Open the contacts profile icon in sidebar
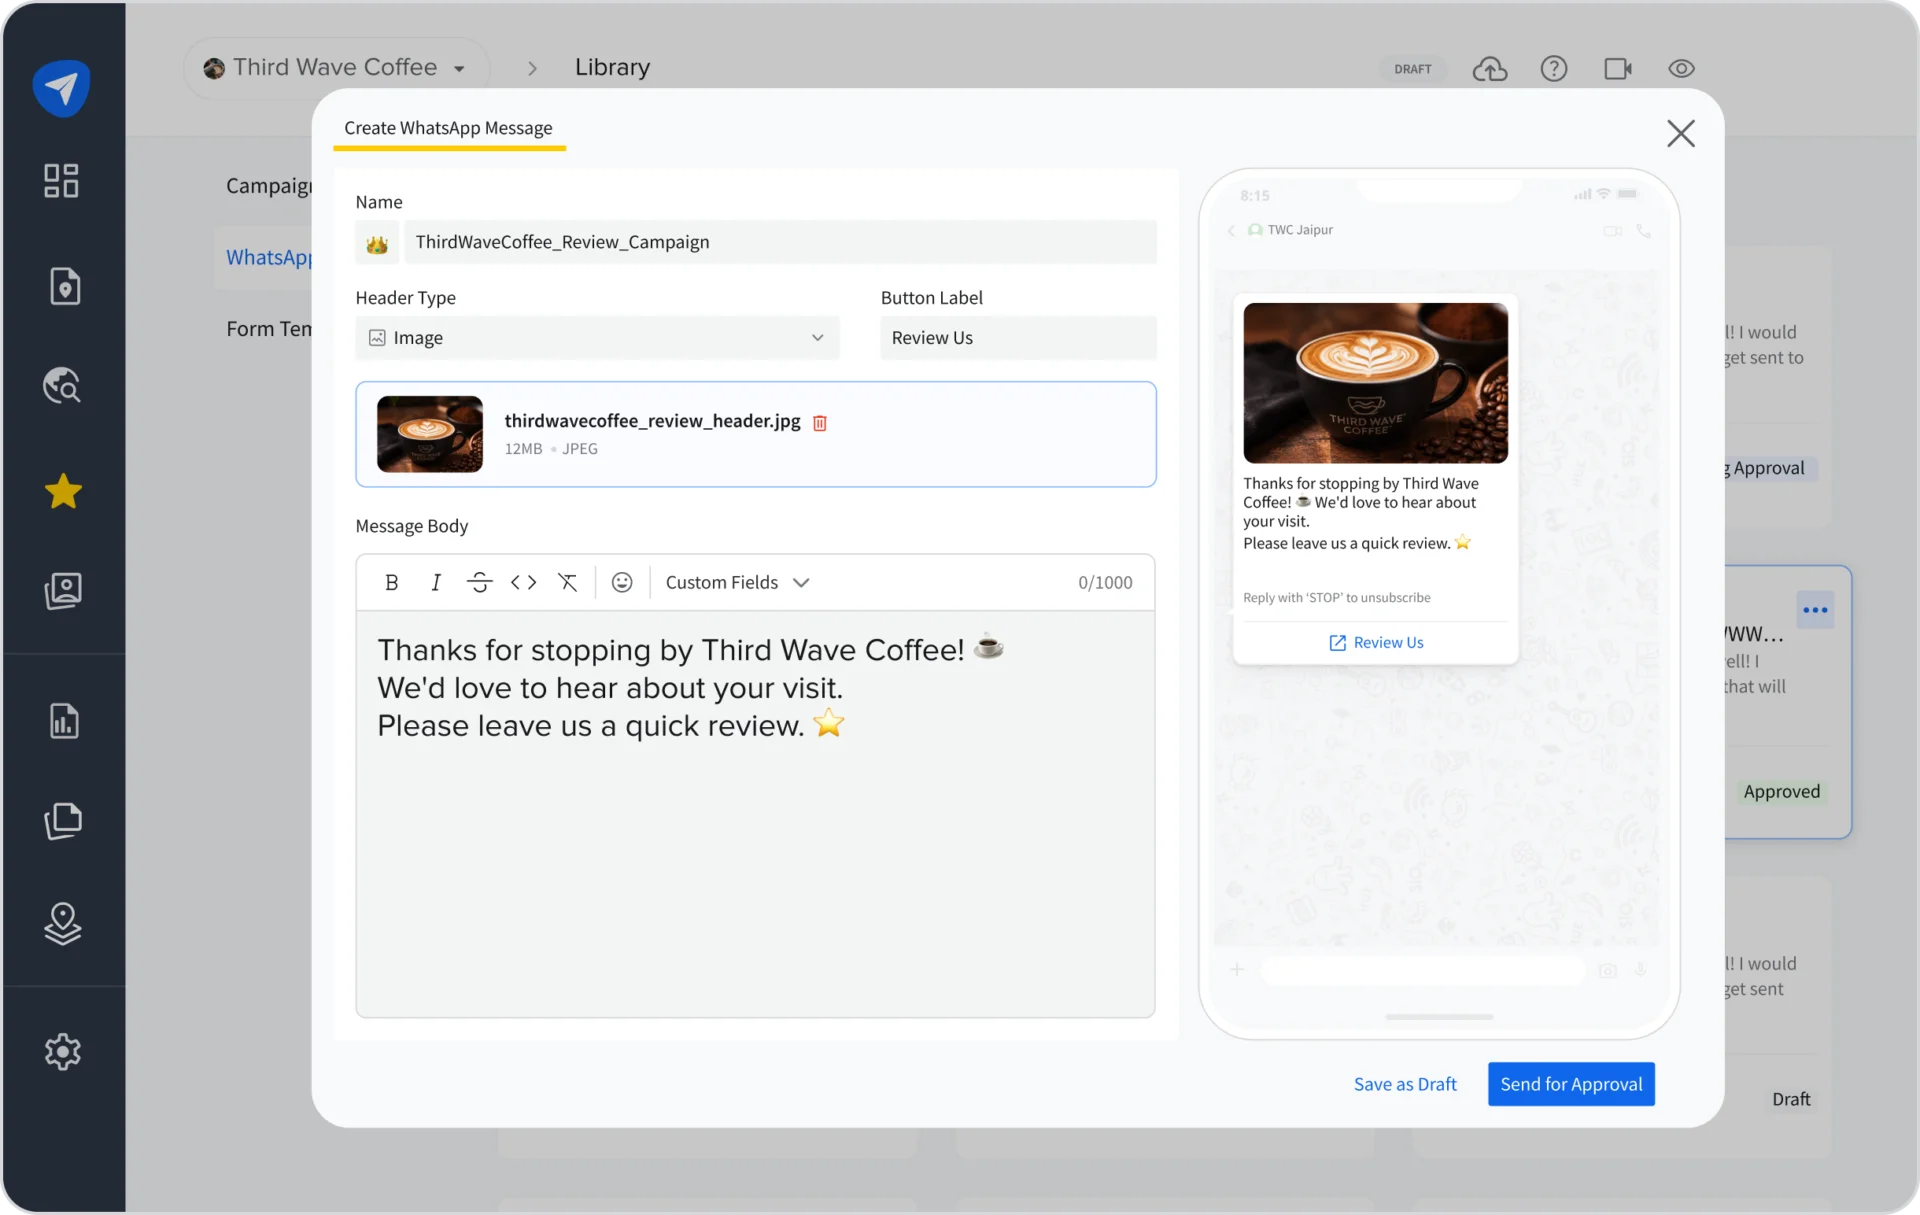This screenshot has height=1215, width=1920. click(63, 590)
